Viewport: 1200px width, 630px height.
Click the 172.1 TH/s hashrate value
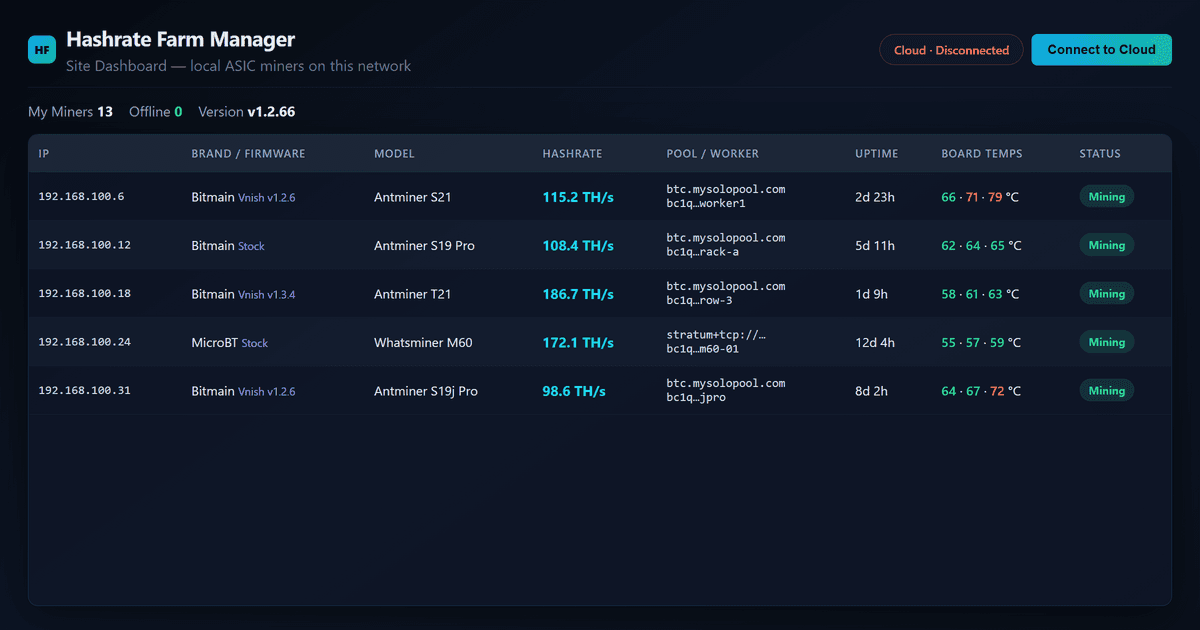coord(578,342)
